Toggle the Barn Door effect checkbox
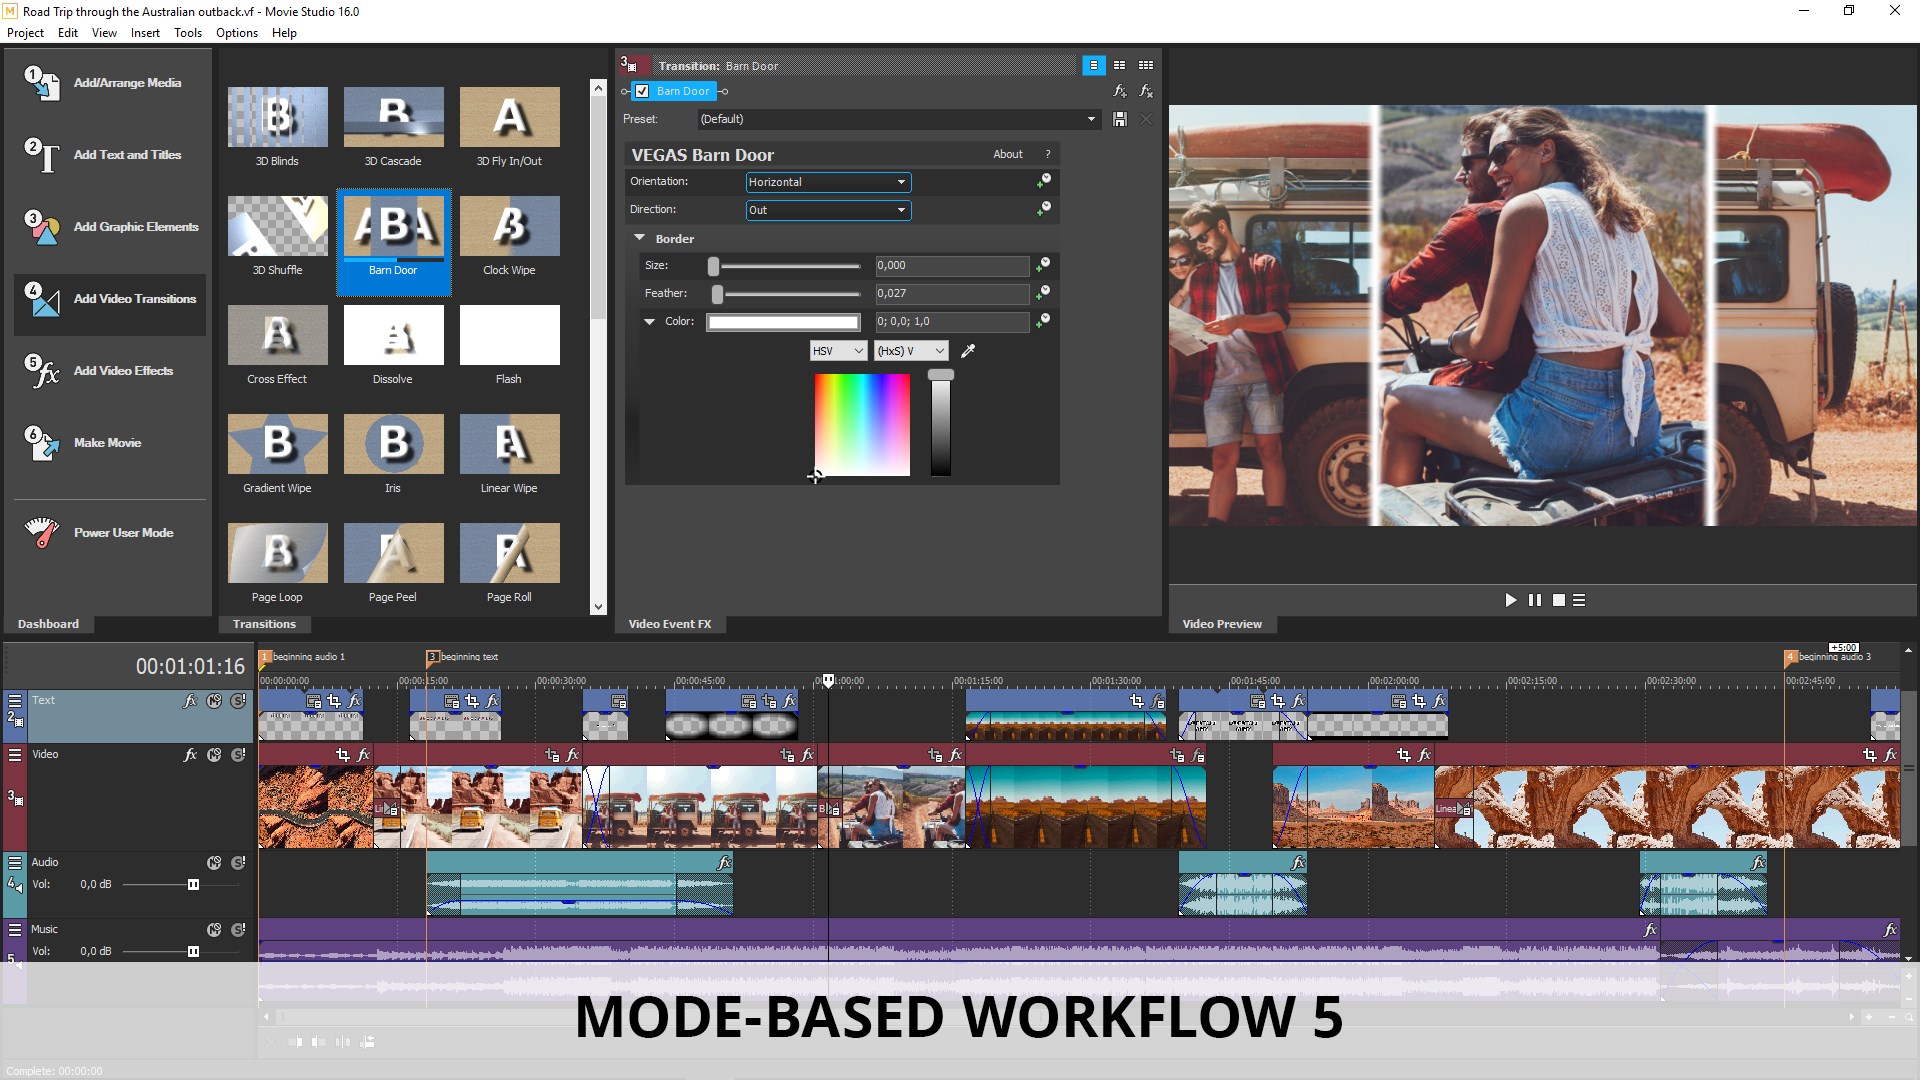This screenshot has width=1920, height=1080. [642, 91]
